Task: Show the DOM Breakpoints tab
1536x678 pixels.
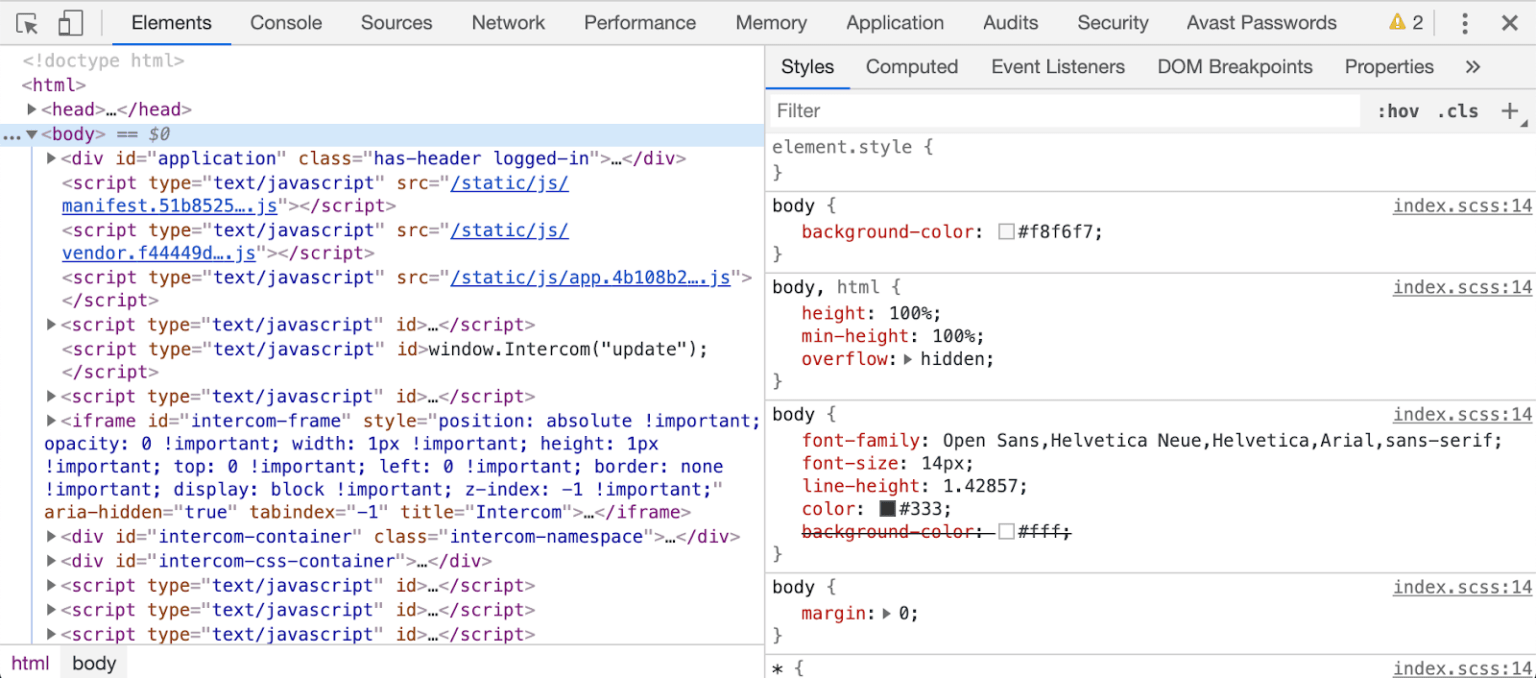Action: 1235,67
